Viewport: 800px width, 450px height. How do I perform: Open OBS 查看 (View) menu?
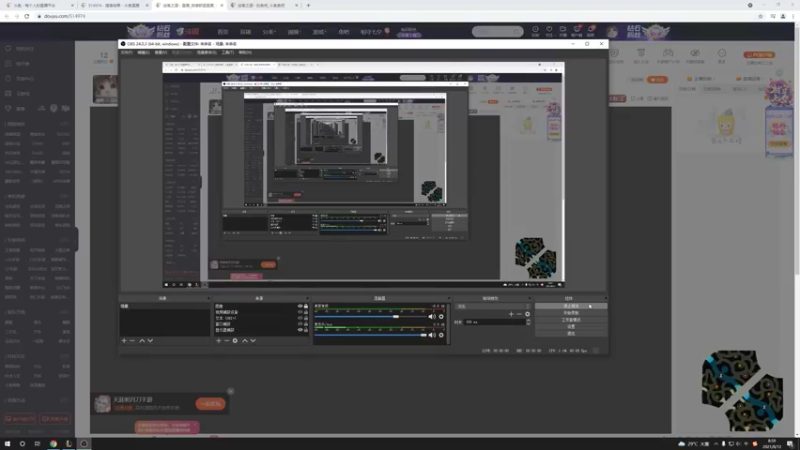point(161,52)
